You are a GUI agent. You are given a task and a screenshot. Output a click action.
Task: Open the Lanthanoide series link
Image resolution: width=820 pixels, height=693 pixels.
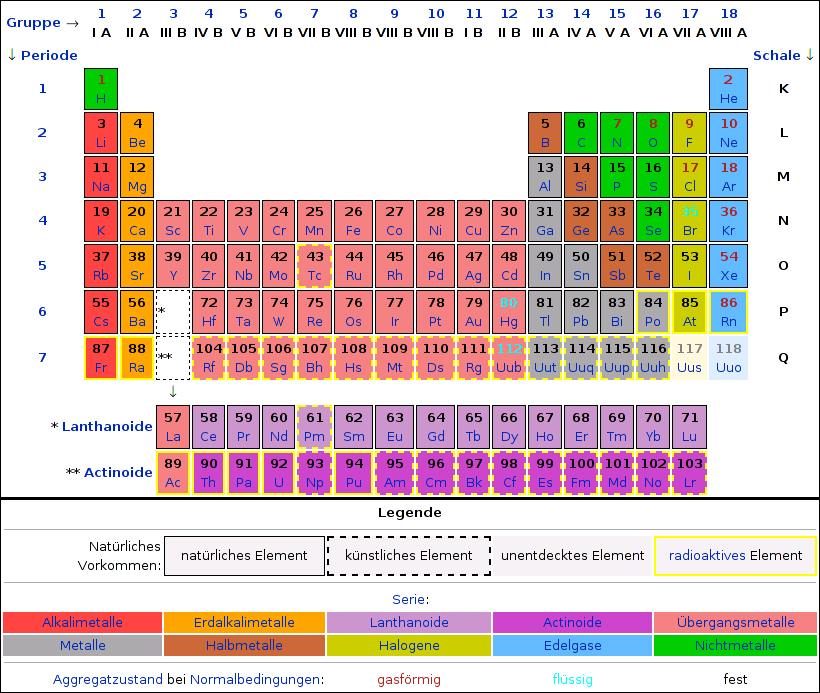tap(107, 426)
